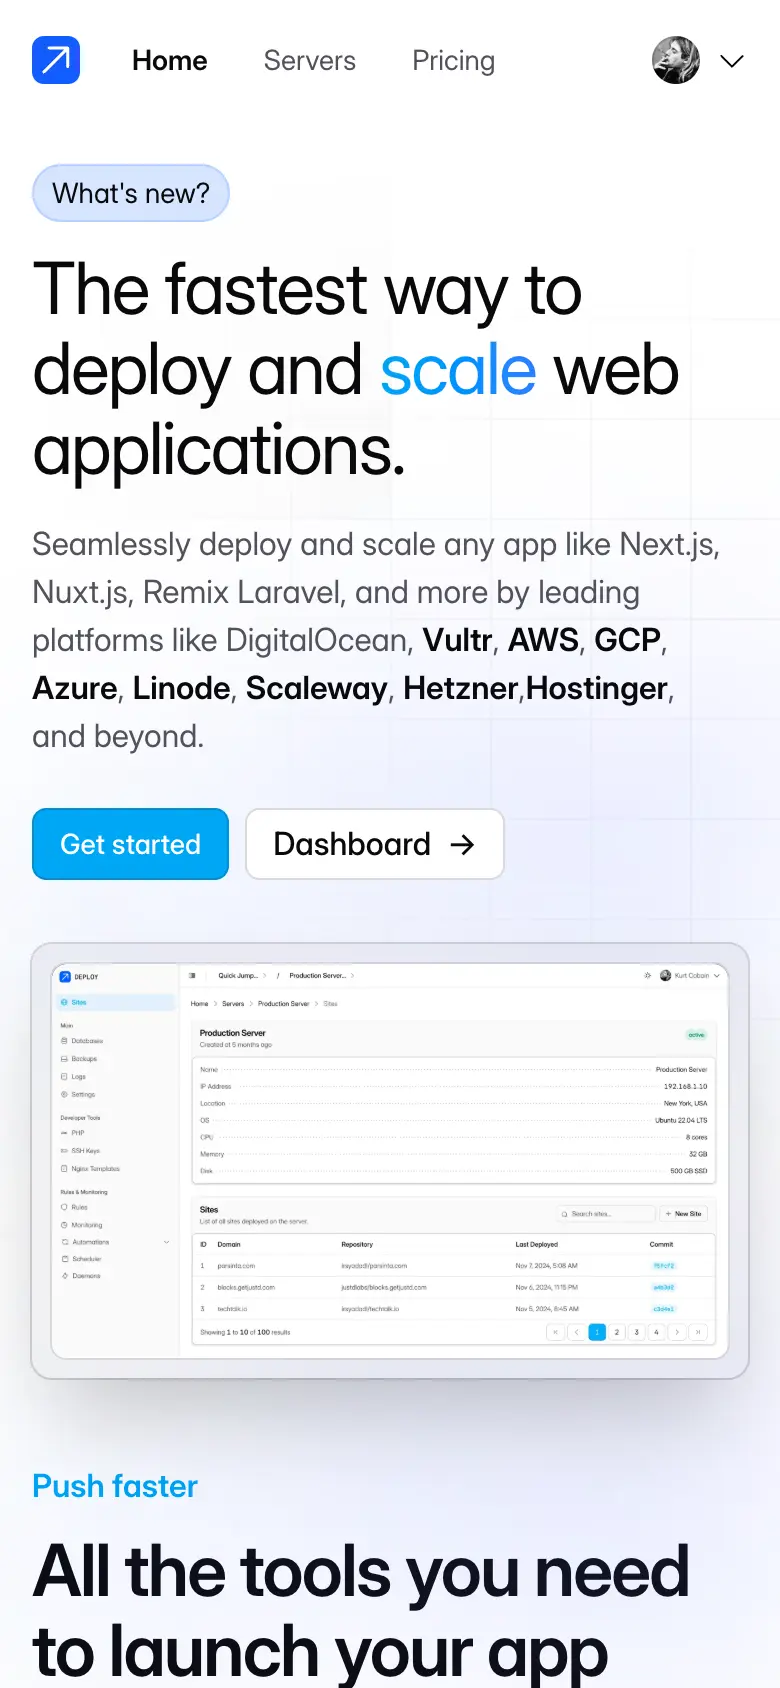
Task: Expand the Automations chevron in preview sidebar
Action: (x=166, y=1242)
